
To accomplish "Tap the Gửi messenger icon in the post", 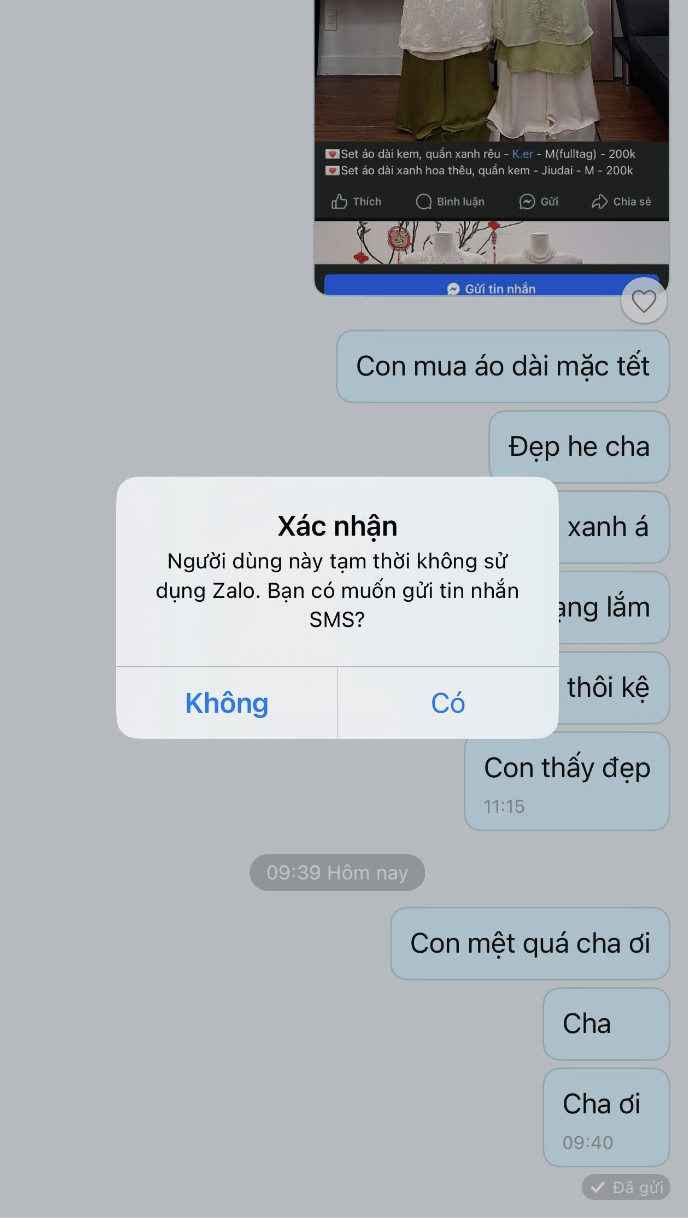I will click(527, 202).
